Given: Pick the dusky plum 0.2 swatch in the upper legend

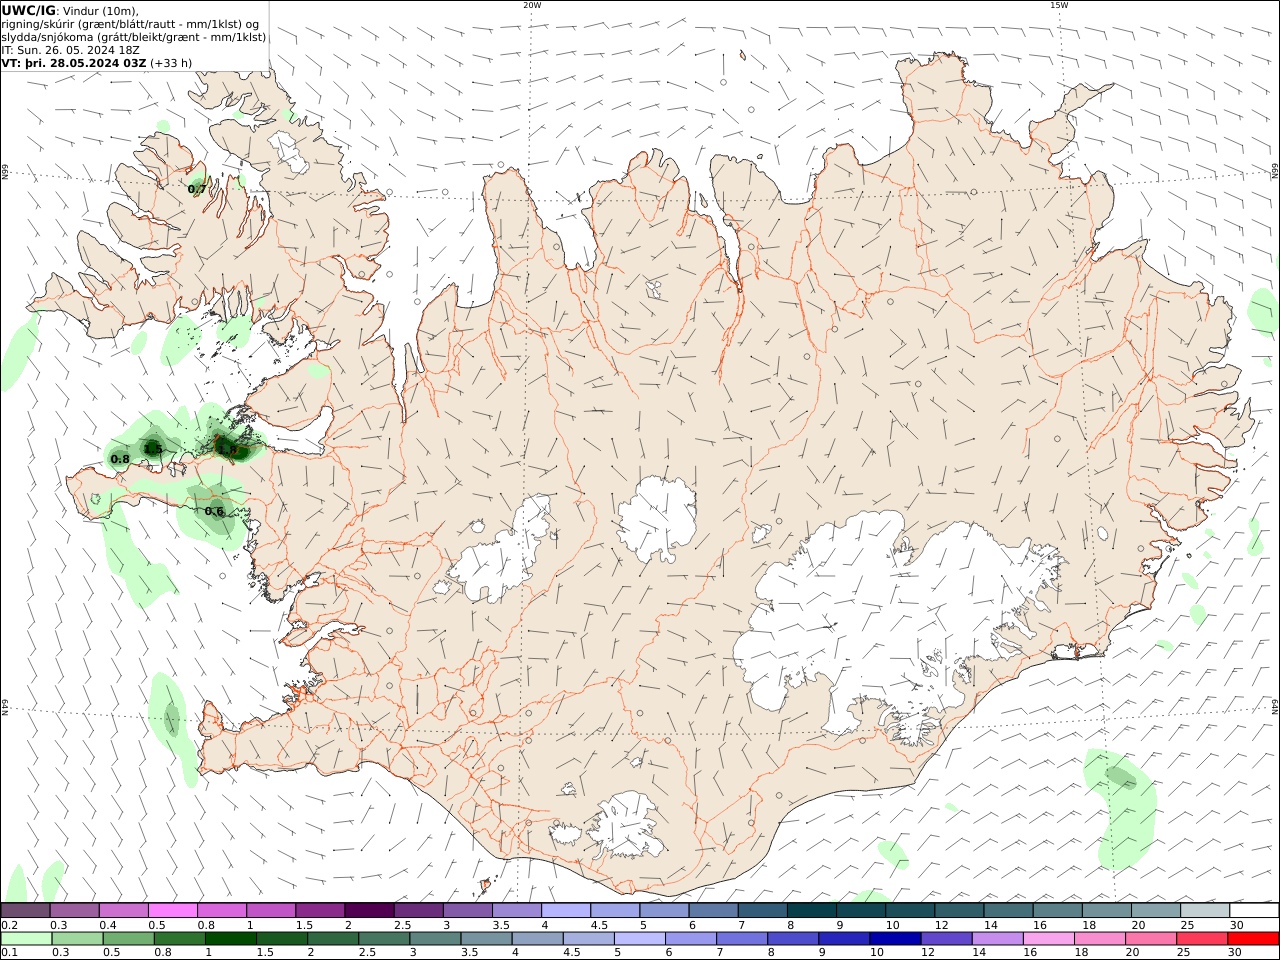Looking at the screenshot, I should (x=26, y=910).
